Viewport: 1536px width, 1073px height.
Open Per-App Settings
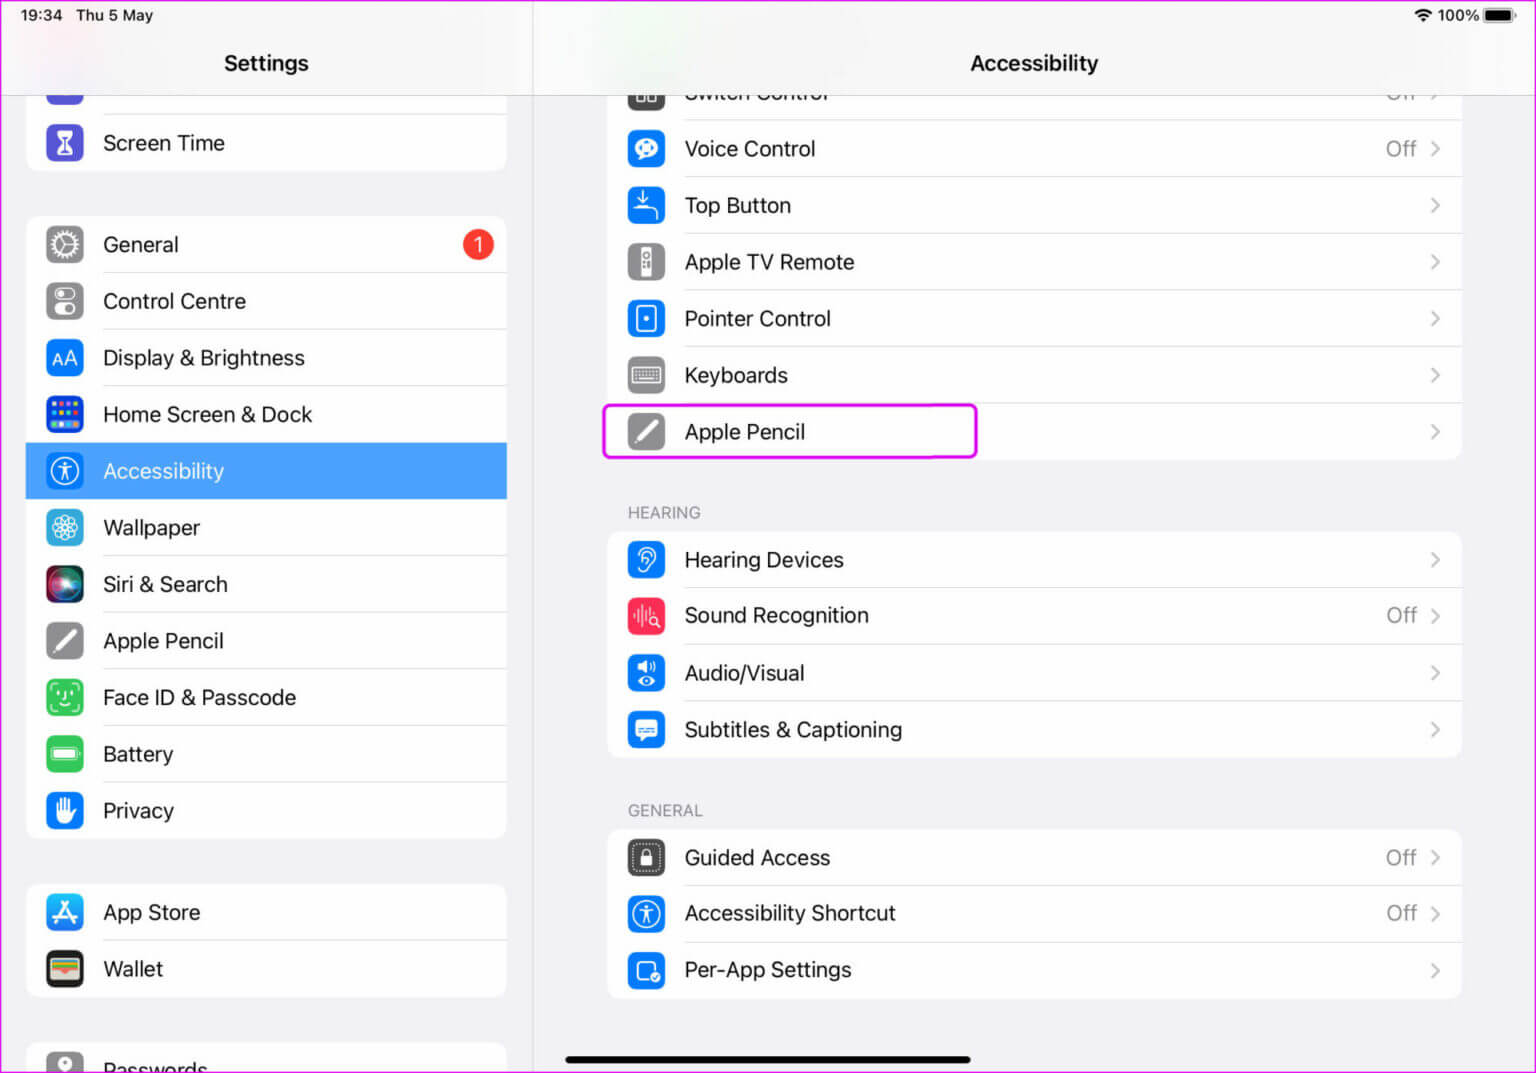tap(1034, 970)
